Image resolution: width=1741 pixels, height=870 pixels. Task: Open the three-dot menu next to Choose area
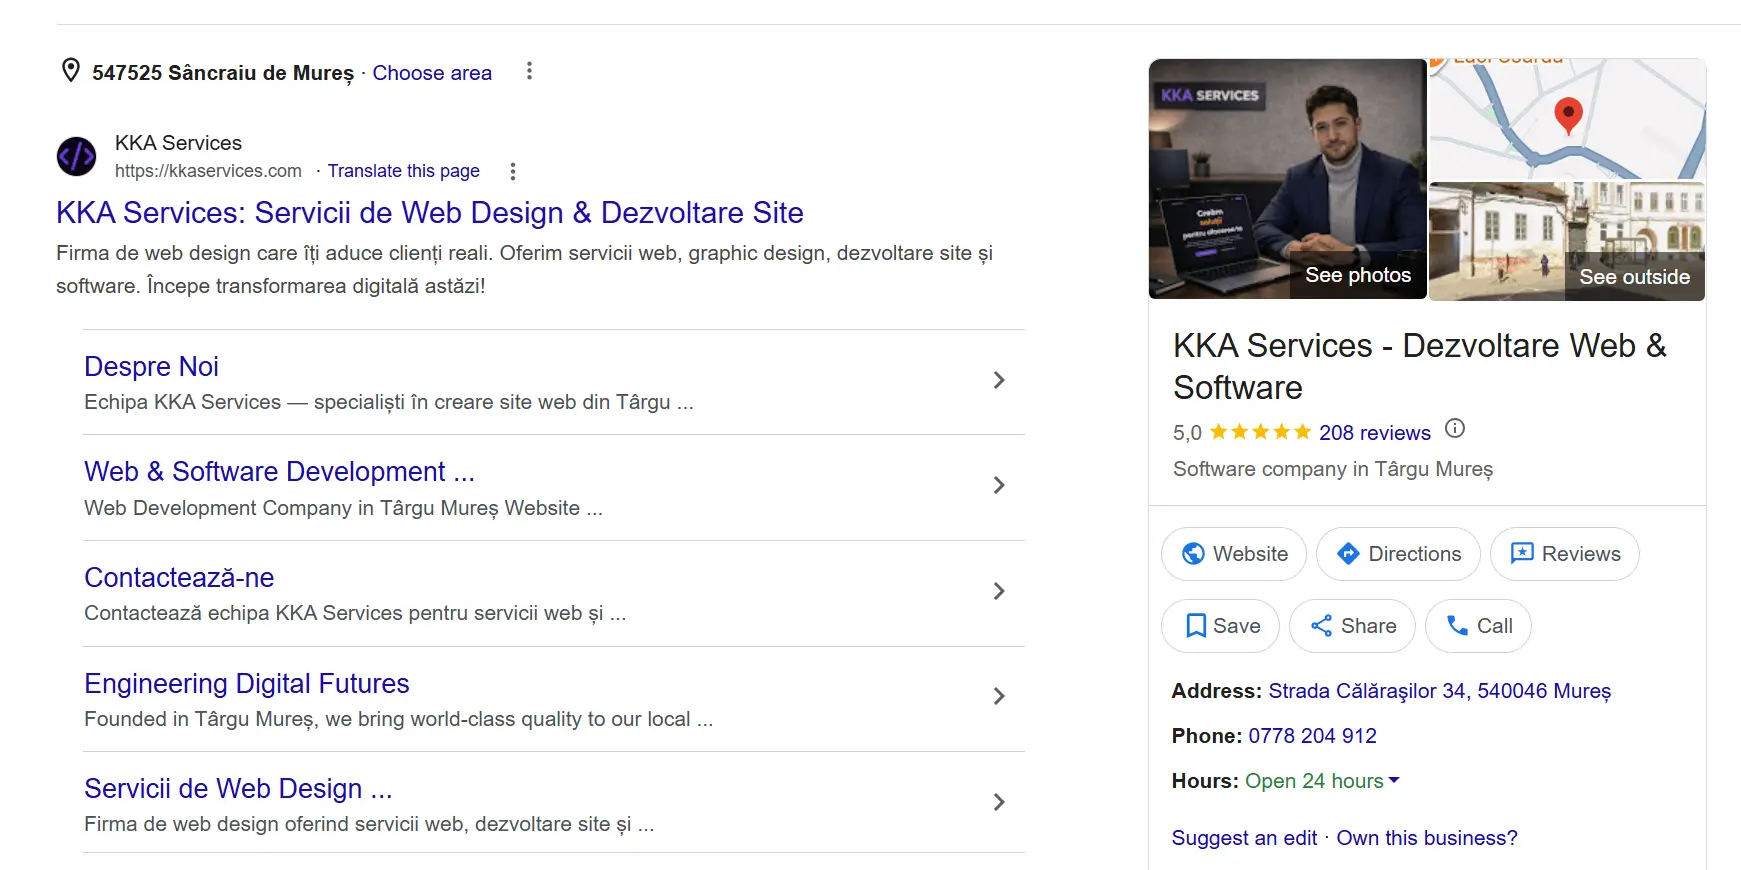coord(529,71)
